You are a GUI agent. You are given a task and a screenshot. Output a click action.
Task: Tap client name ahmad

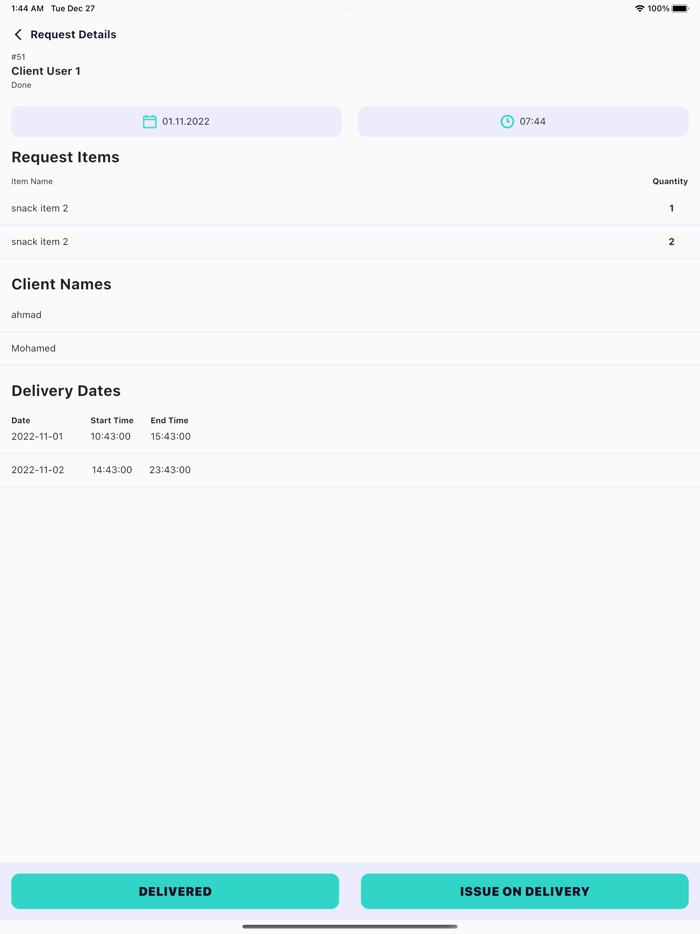[x=27, y=315]
